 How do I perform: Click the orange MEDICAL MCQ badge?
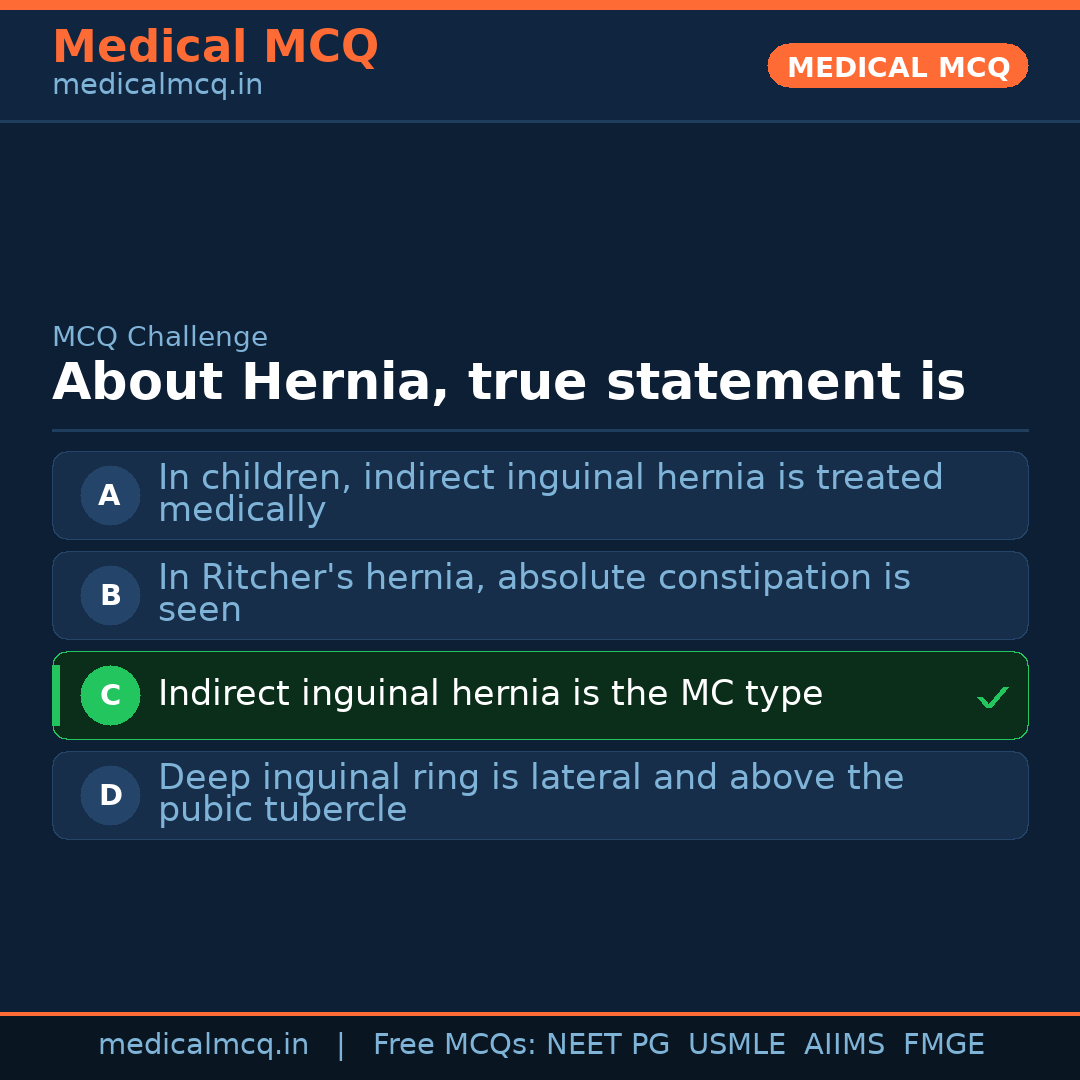click(x=898, y=66)
